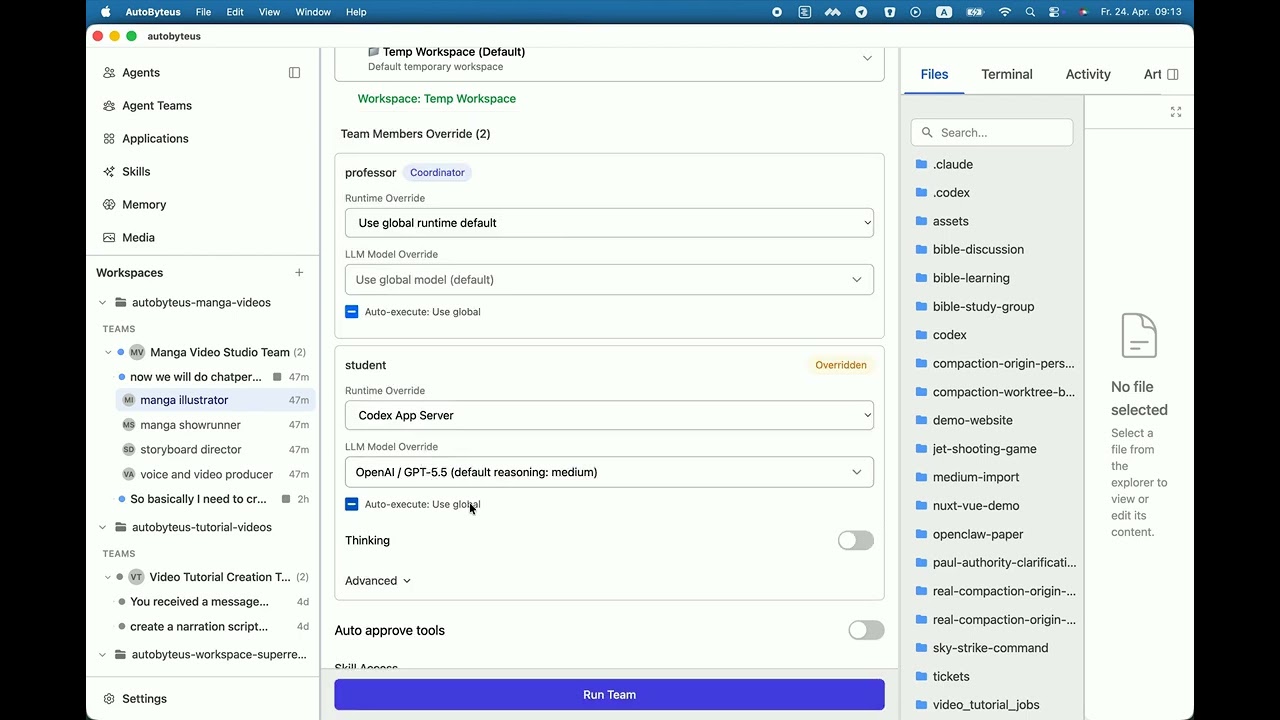Expand the Advanced section for student
The image size is (1280, 720).
378,581
